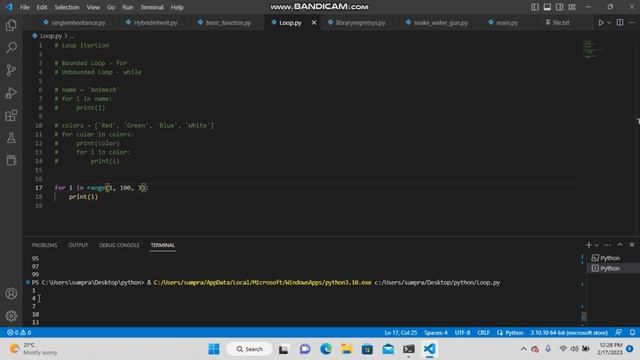Toggle bottom panel layout icon
640x360 pixels.
[547, 7]
